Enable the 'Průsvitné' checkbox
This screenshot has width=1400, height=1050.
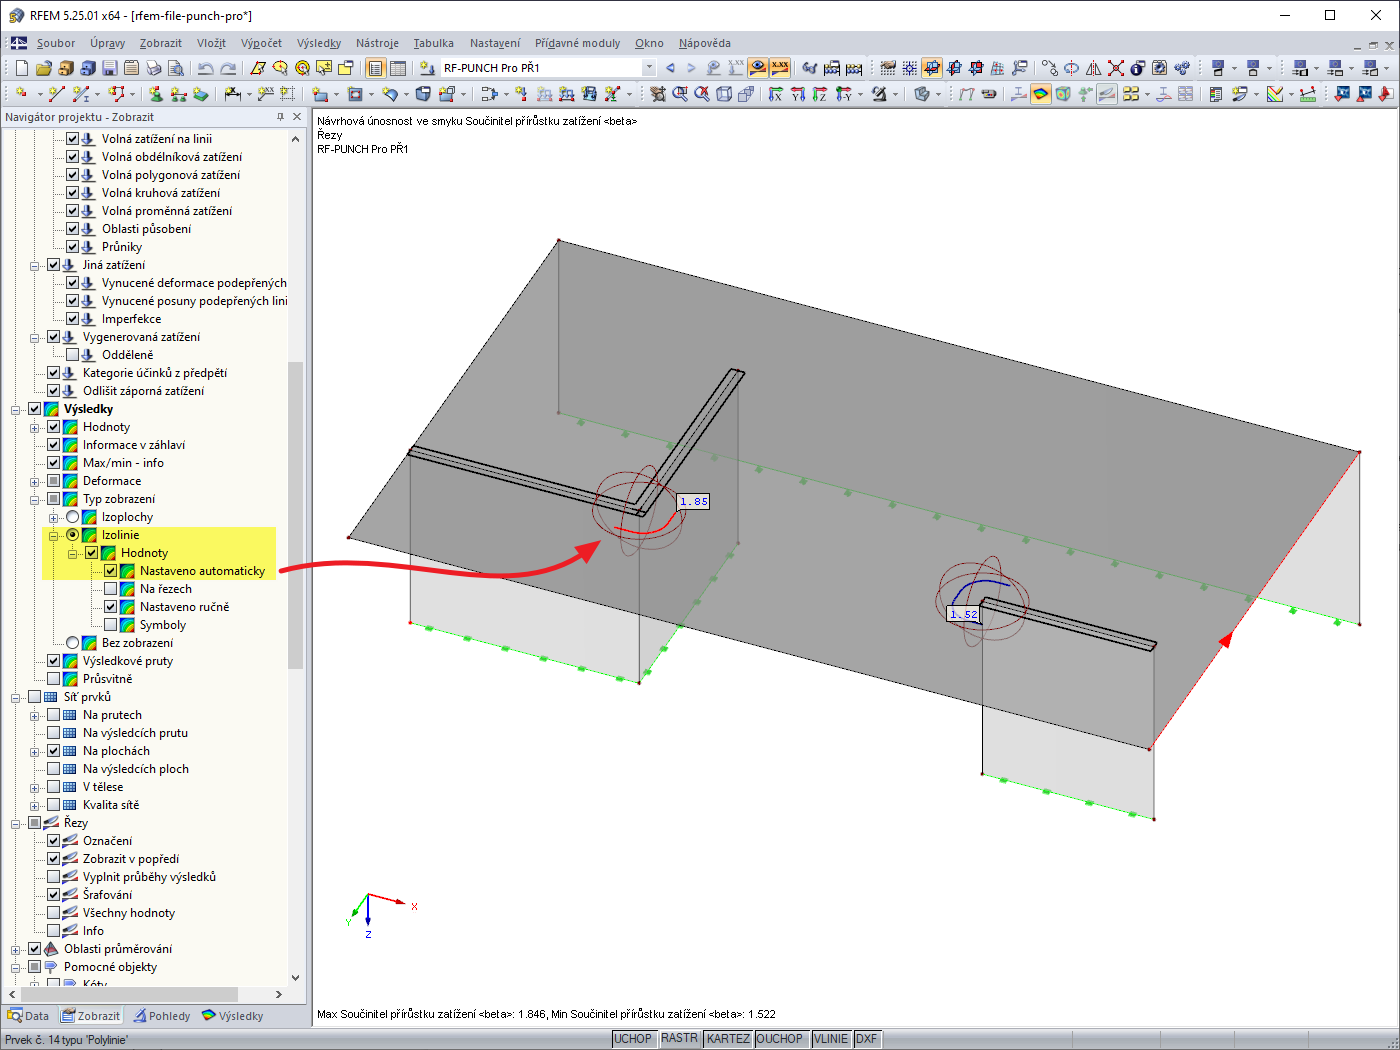point(54,679)
